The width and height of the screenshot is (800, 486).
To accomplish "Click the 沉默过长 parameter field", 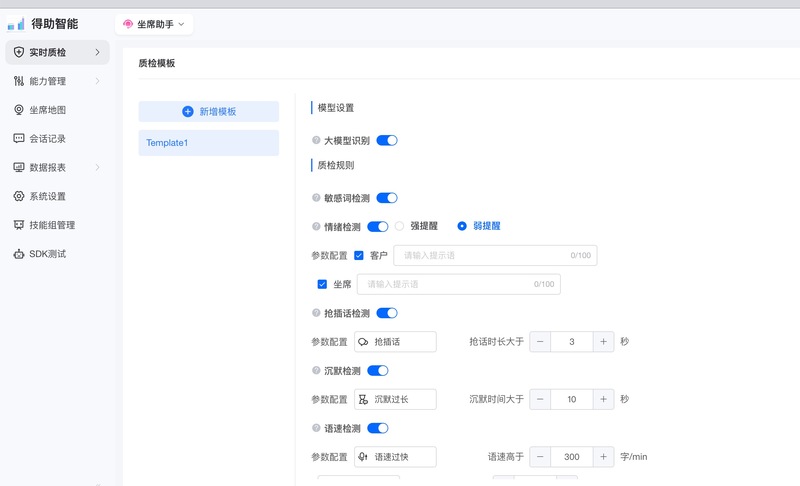I will [x=395, y=399].
